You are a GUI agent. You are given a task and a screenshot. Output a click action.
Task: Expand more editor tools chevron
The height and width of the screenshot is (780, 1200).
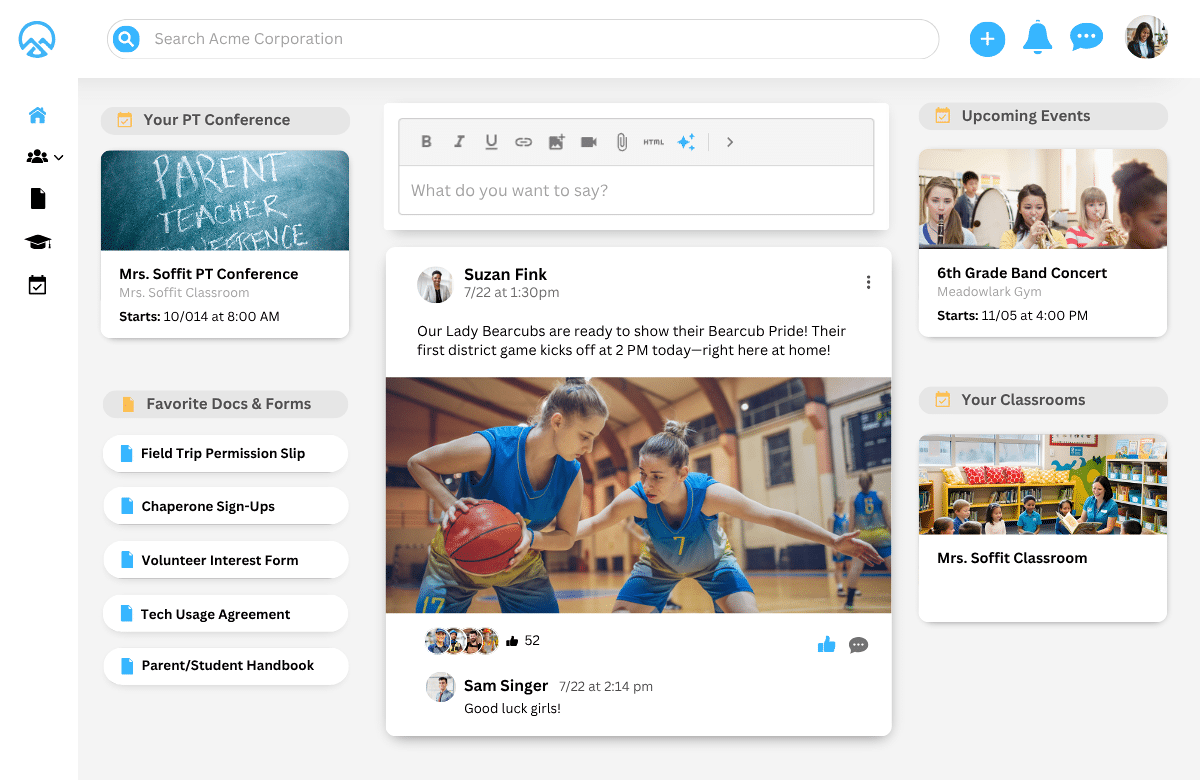click(x=730, y=142)
